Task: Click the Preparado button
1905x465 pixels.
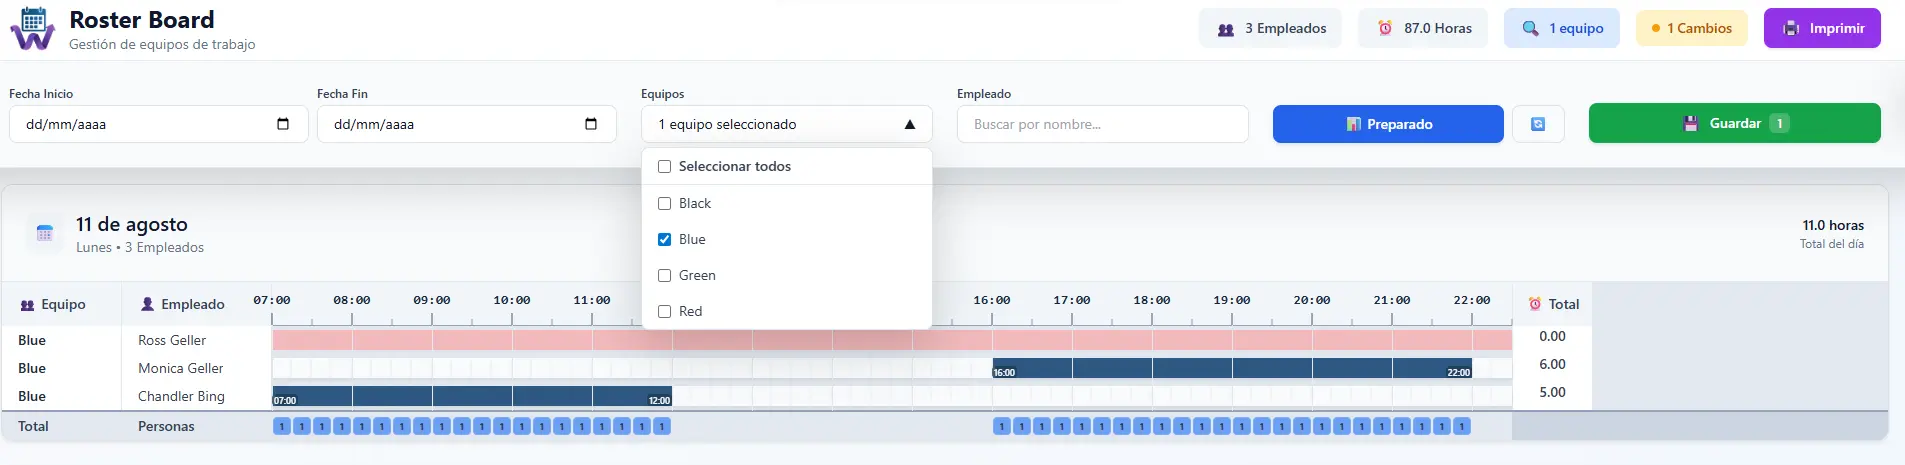Action: 1388,124
